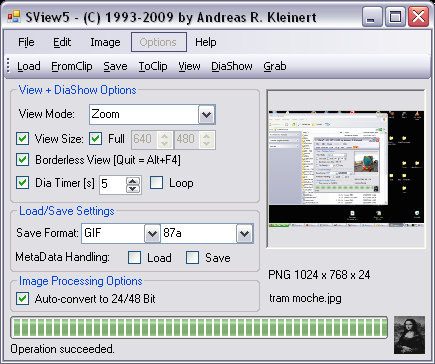435x364 pixels.
Task: Decrease the Dia Timer value with down arrow
Action: (x=133, y=189)
